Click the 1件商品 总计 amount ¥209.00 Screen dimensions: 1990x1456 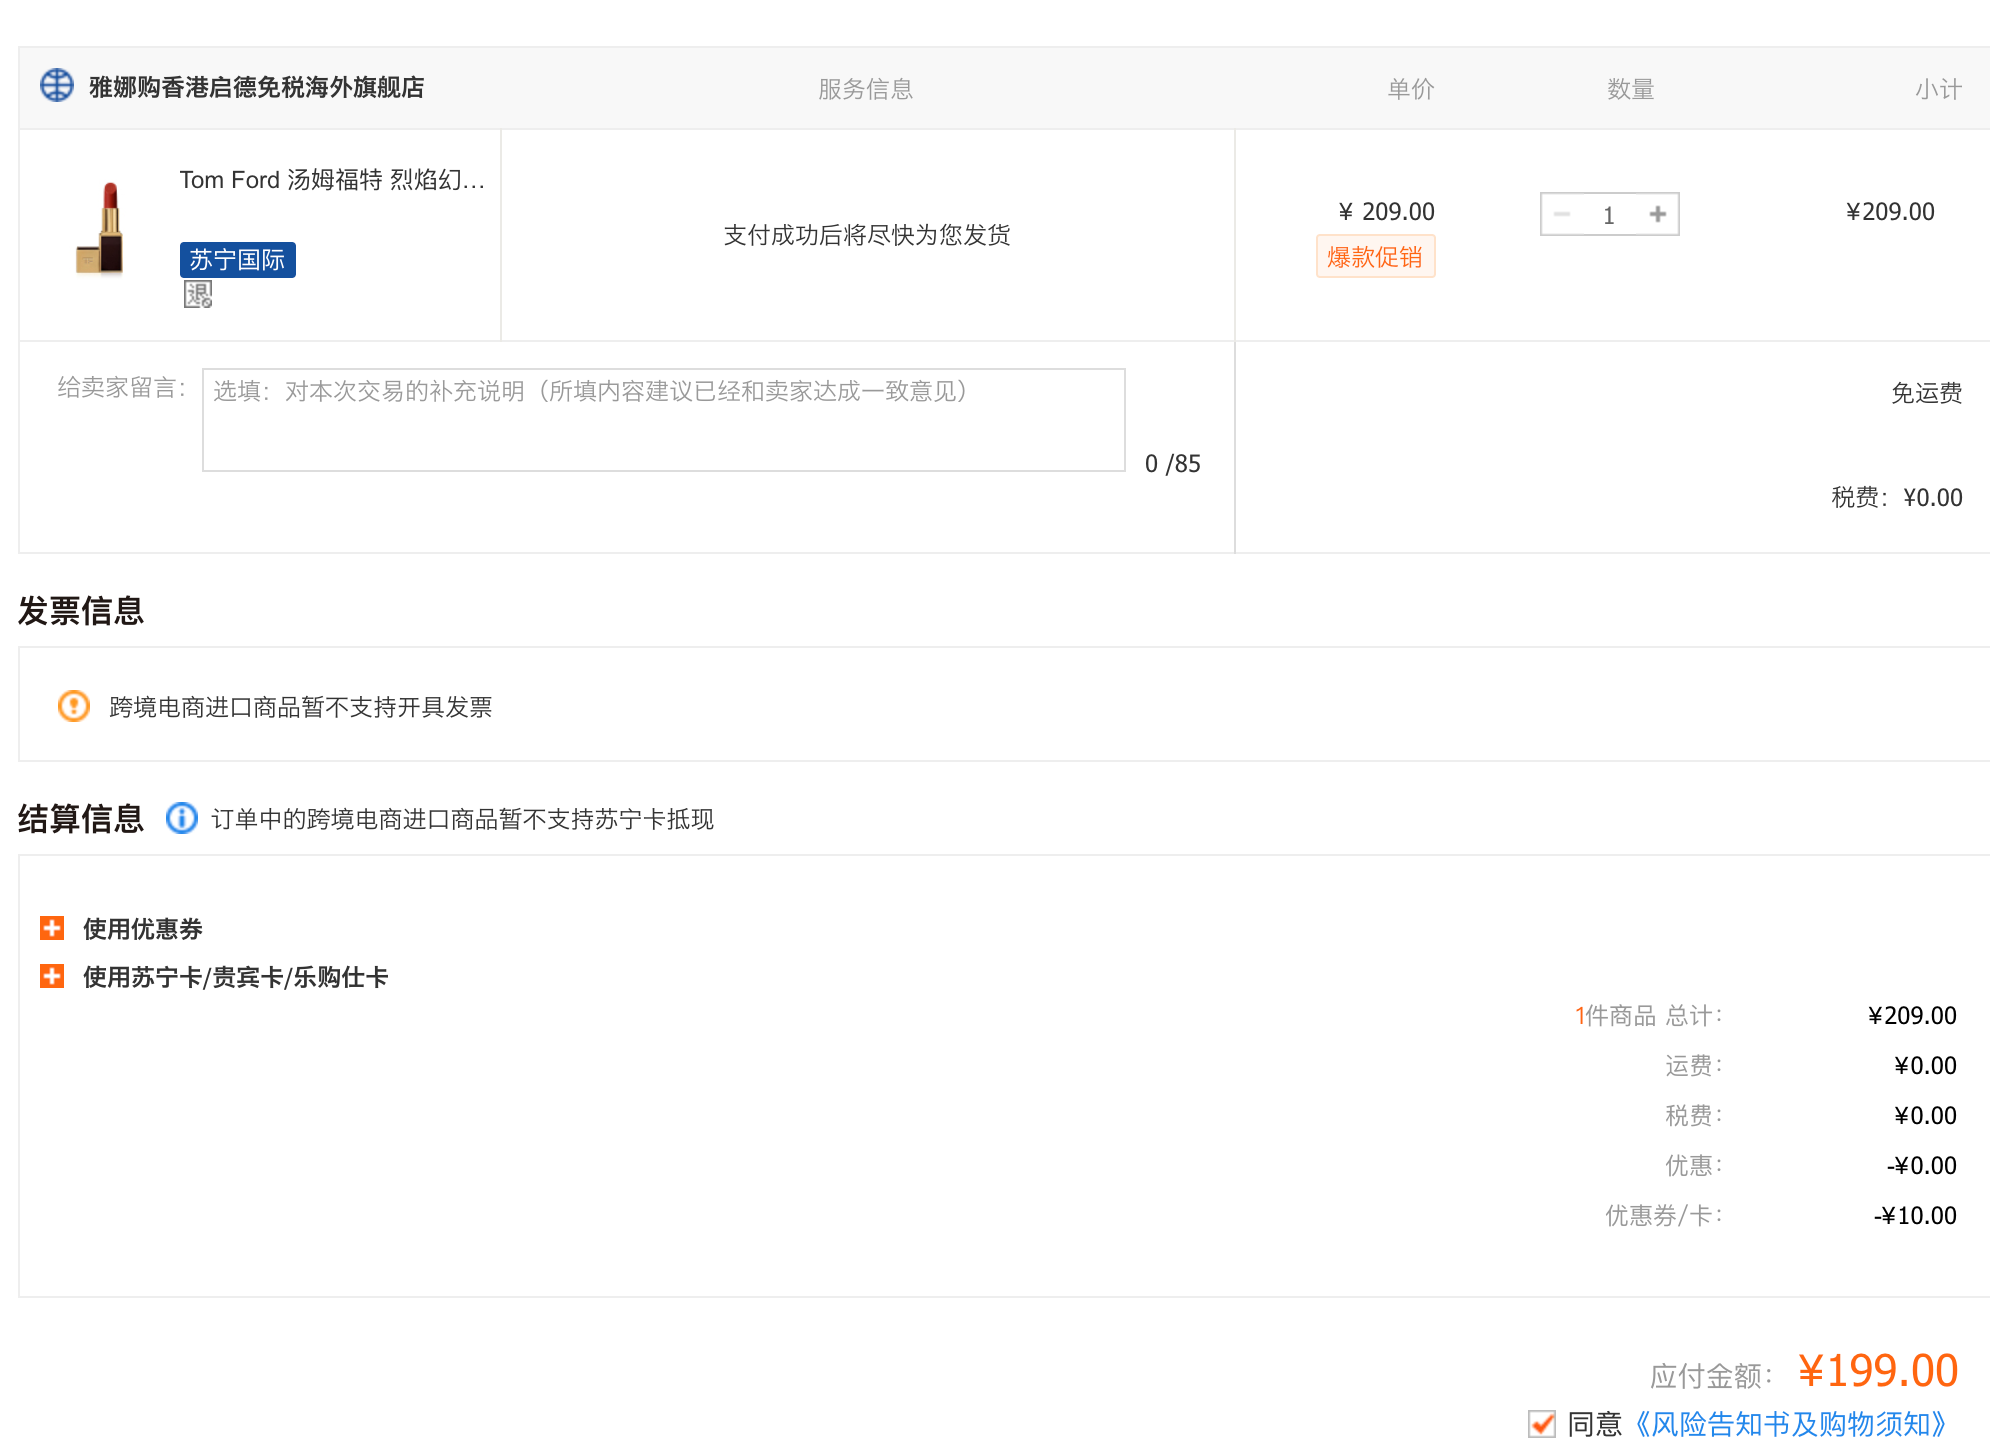(x=1912, y=1016)
